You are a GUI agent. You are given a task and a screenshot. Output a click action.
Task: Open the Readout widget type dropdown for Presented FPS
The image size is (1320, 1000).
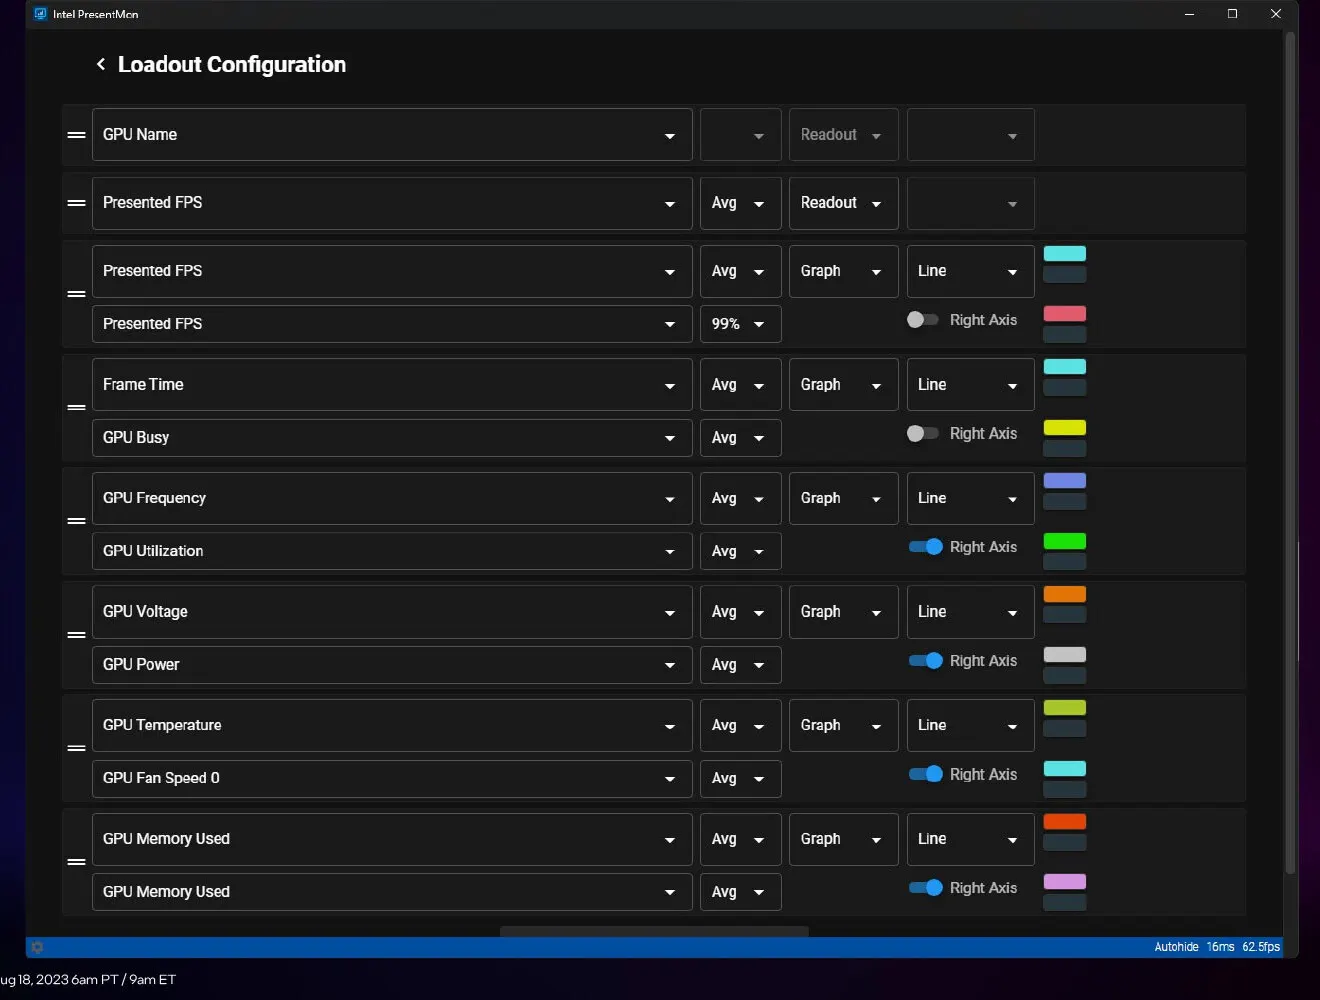click(x=842, y=203)
